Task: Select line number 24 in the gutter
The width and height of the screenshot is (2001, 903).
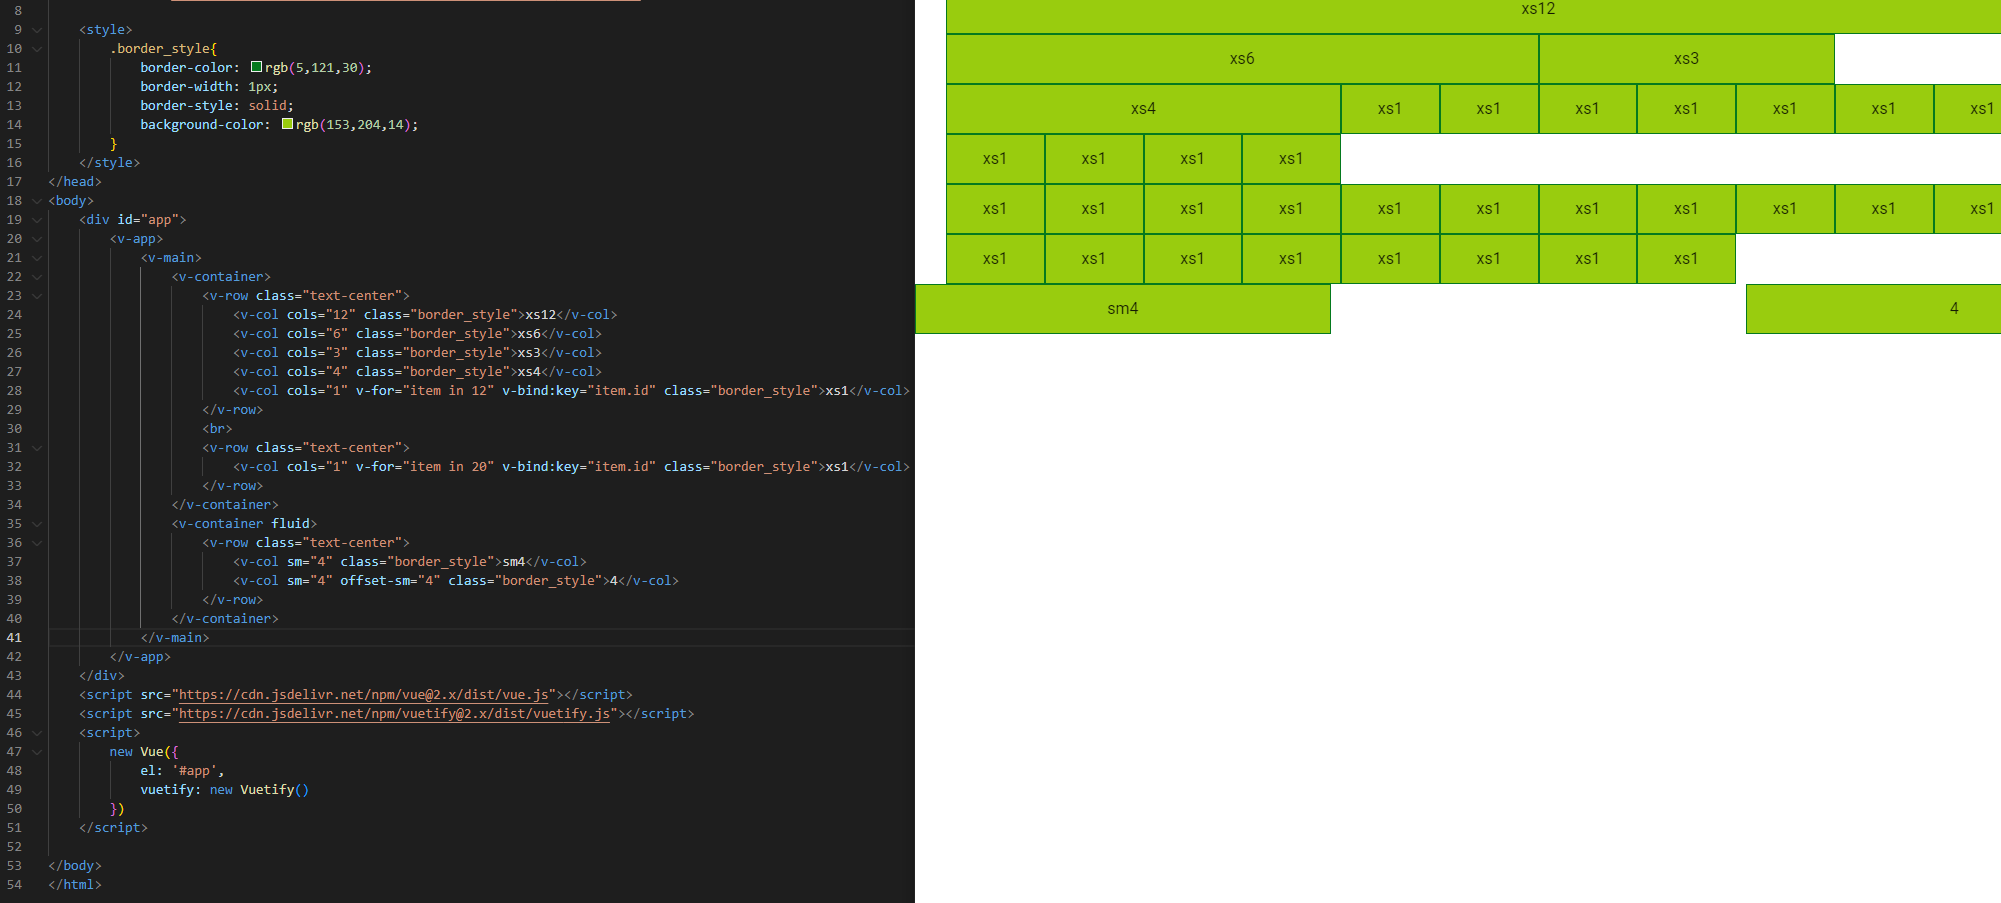Action: tap(14, 315)
